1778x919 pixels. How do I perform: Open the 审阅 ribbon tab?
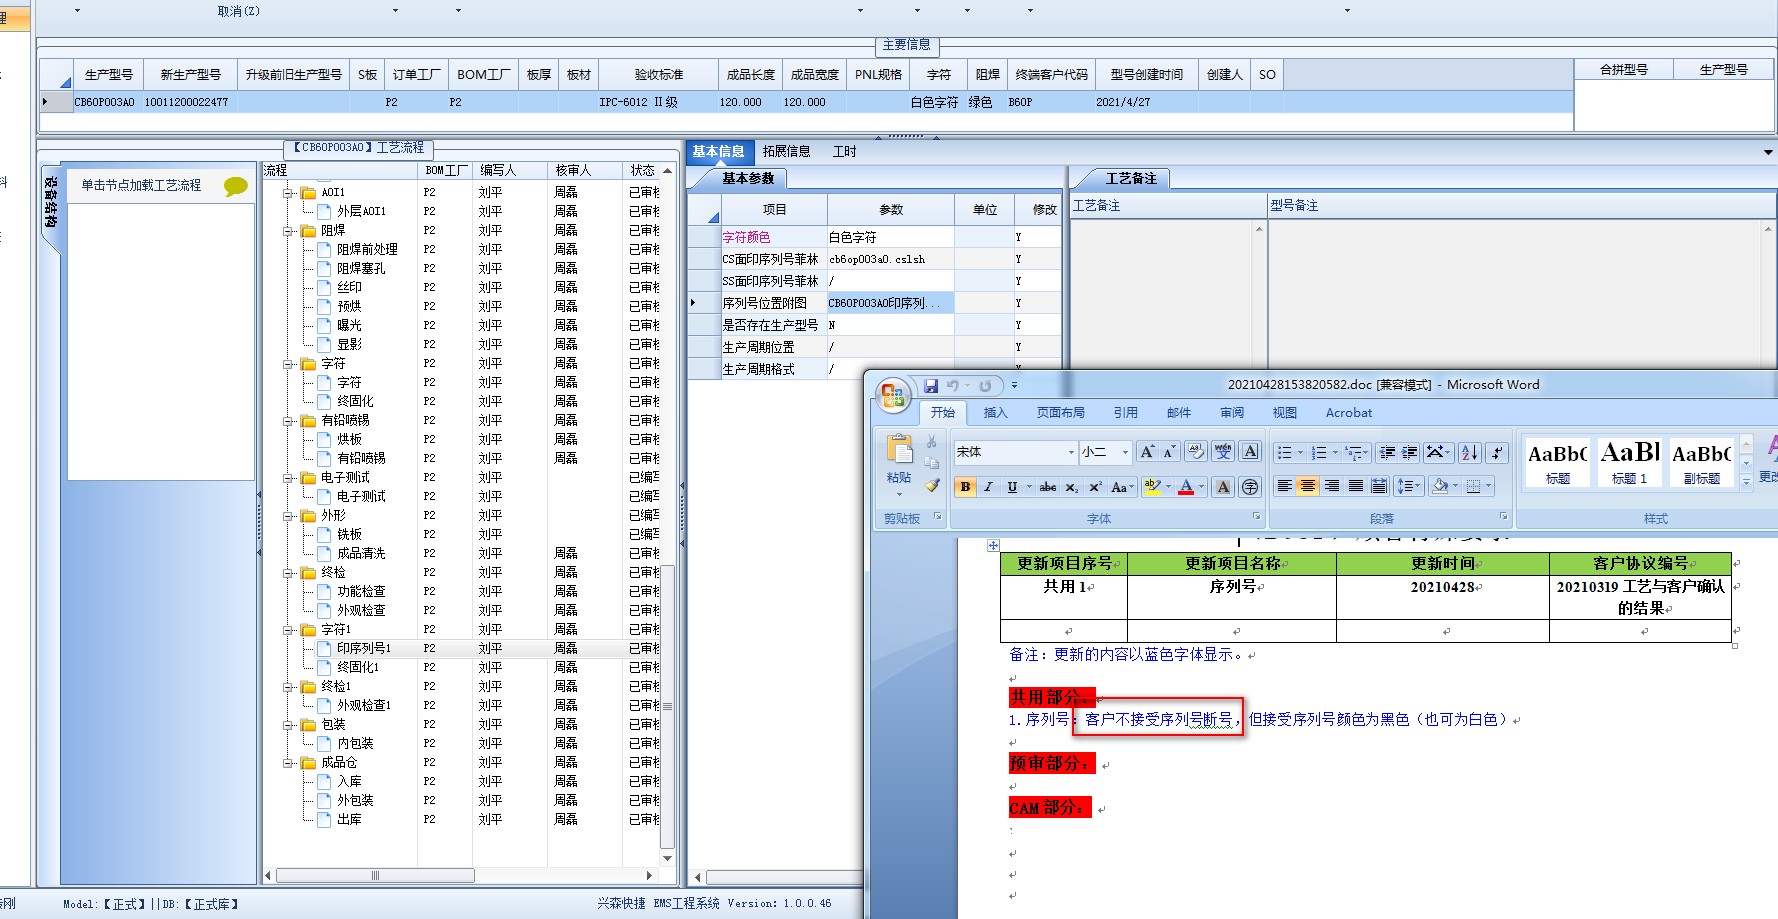1232,413
